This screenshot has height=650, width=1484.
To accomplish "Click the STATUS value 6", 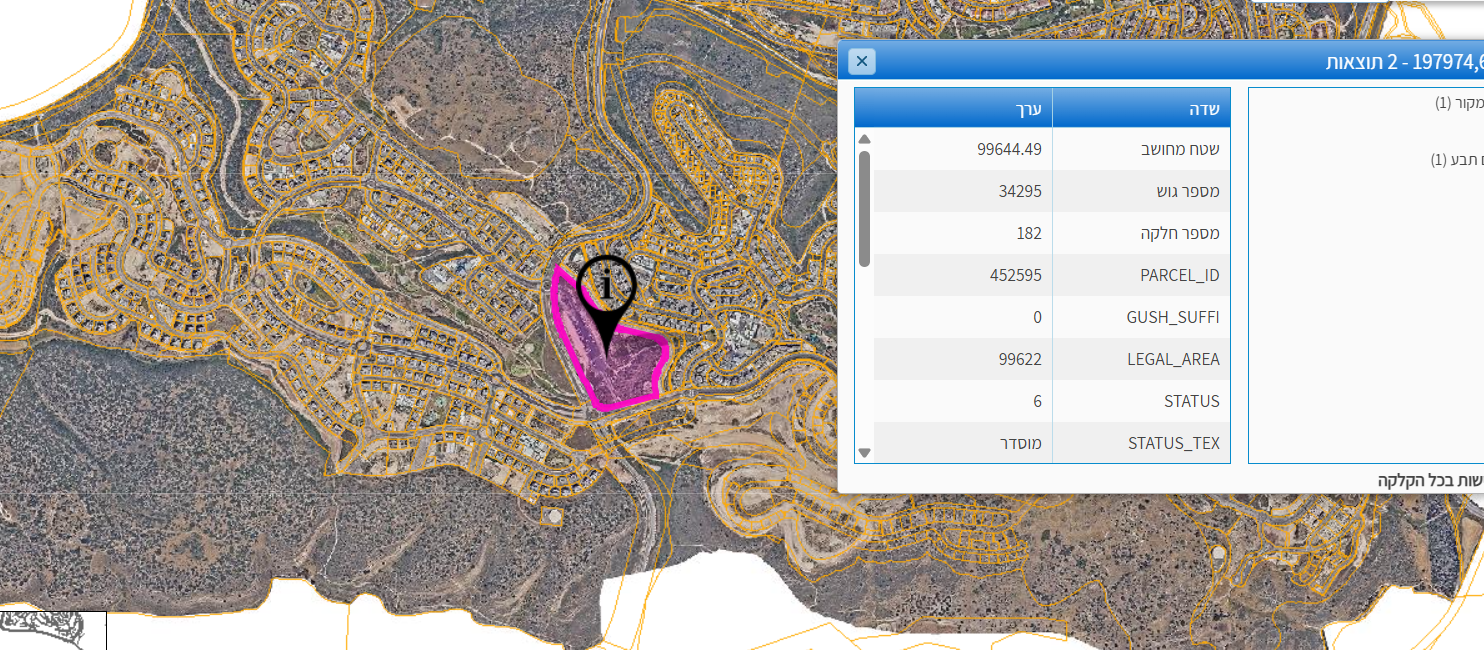I will tap(1037, 401).
